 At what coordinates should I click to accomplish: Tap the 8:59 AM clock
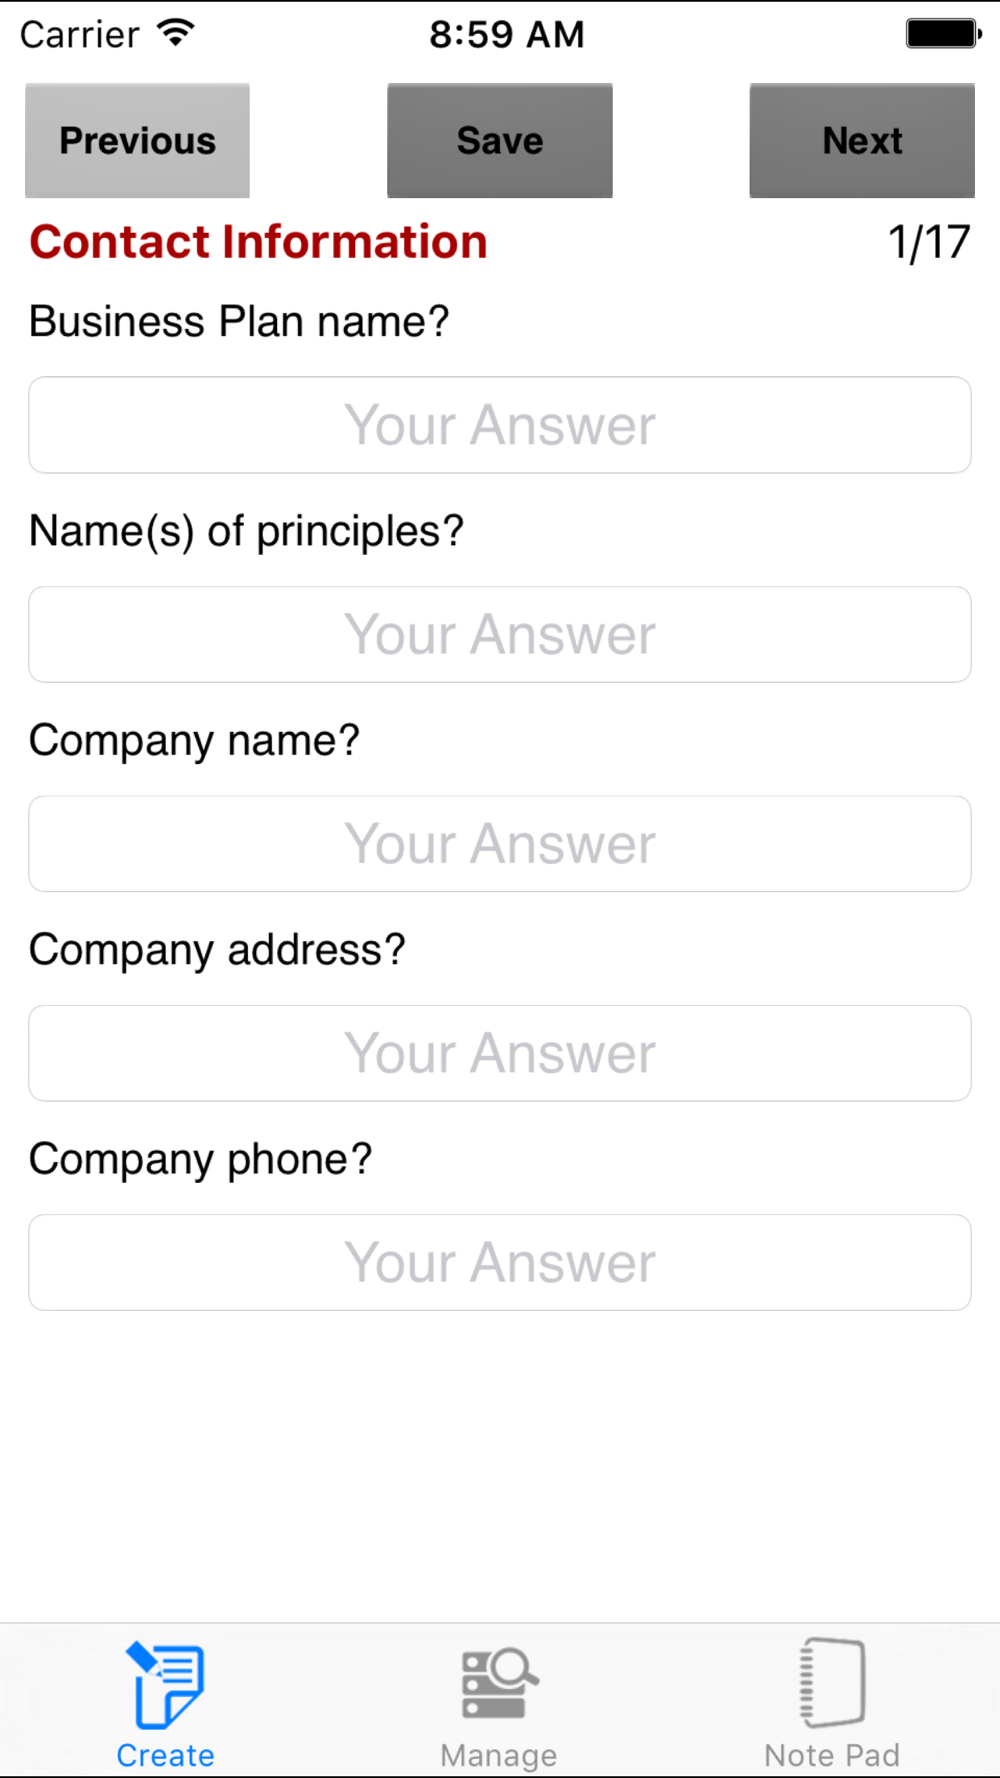[x=506, y=34]
